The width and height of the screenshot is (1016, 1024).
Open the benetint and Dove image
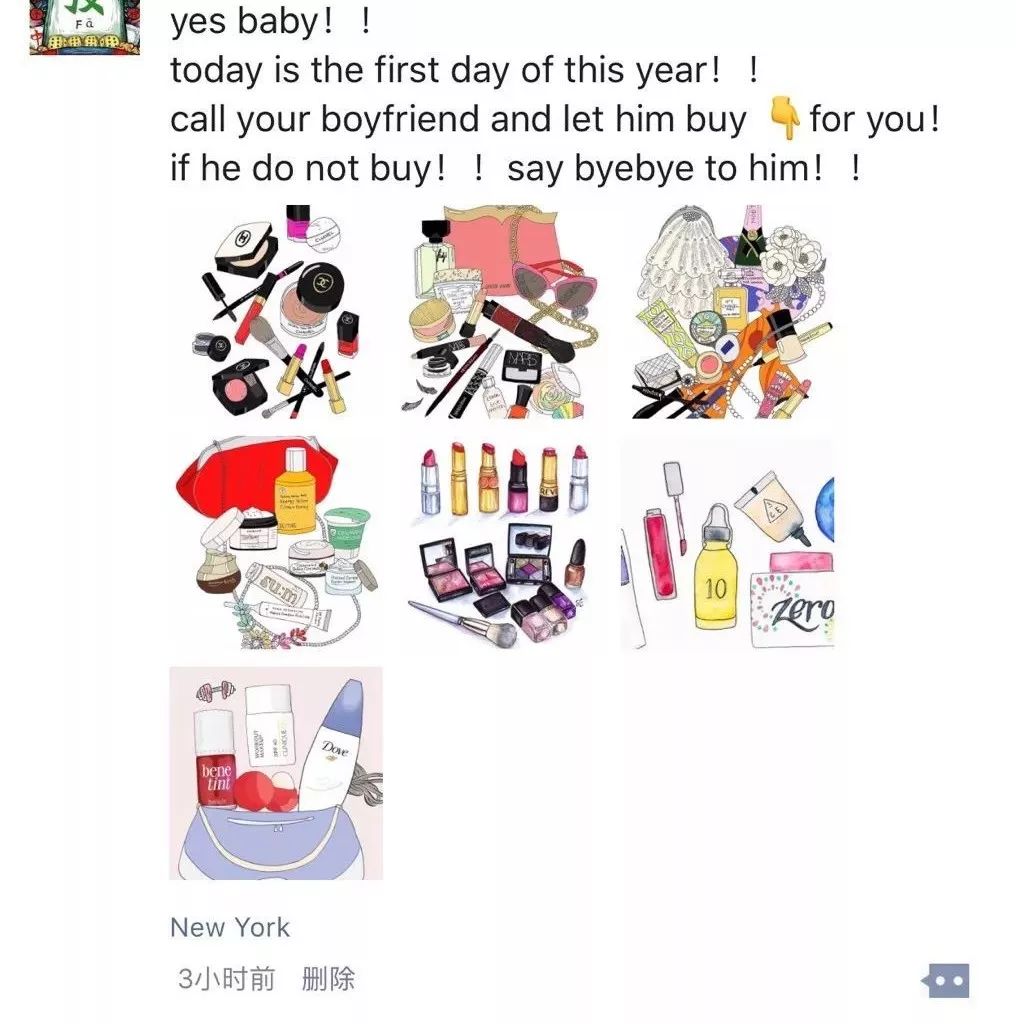[276, 773]
